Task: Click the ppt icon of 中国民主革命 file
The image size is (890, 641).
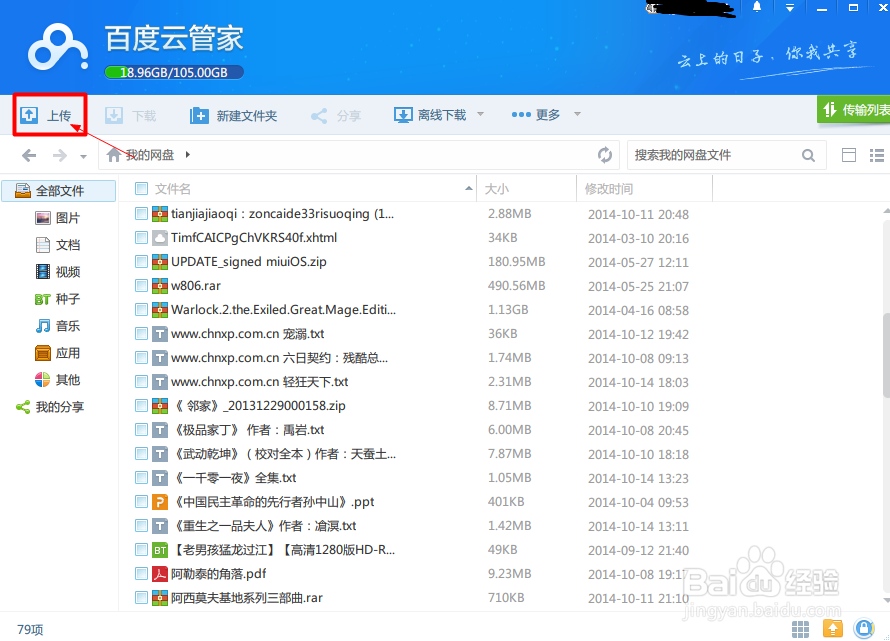Action: [160, 502]
